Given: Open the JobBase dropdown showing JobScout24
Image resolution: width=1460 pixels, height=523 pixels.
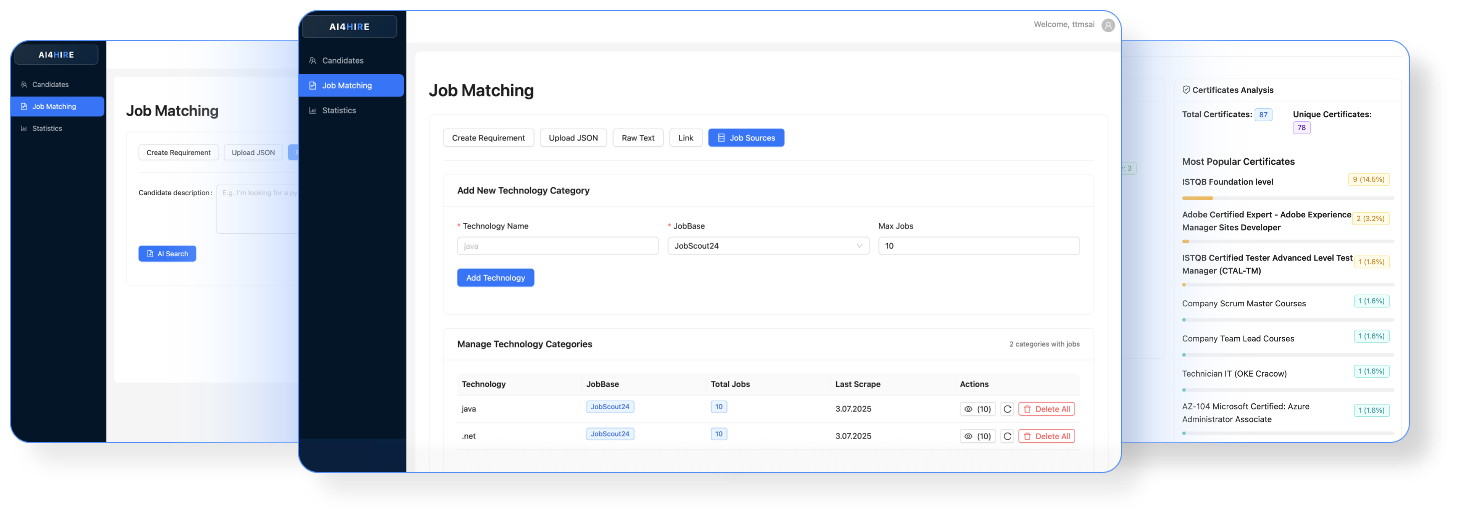Looking at the screenshot, I should point(768,246).
